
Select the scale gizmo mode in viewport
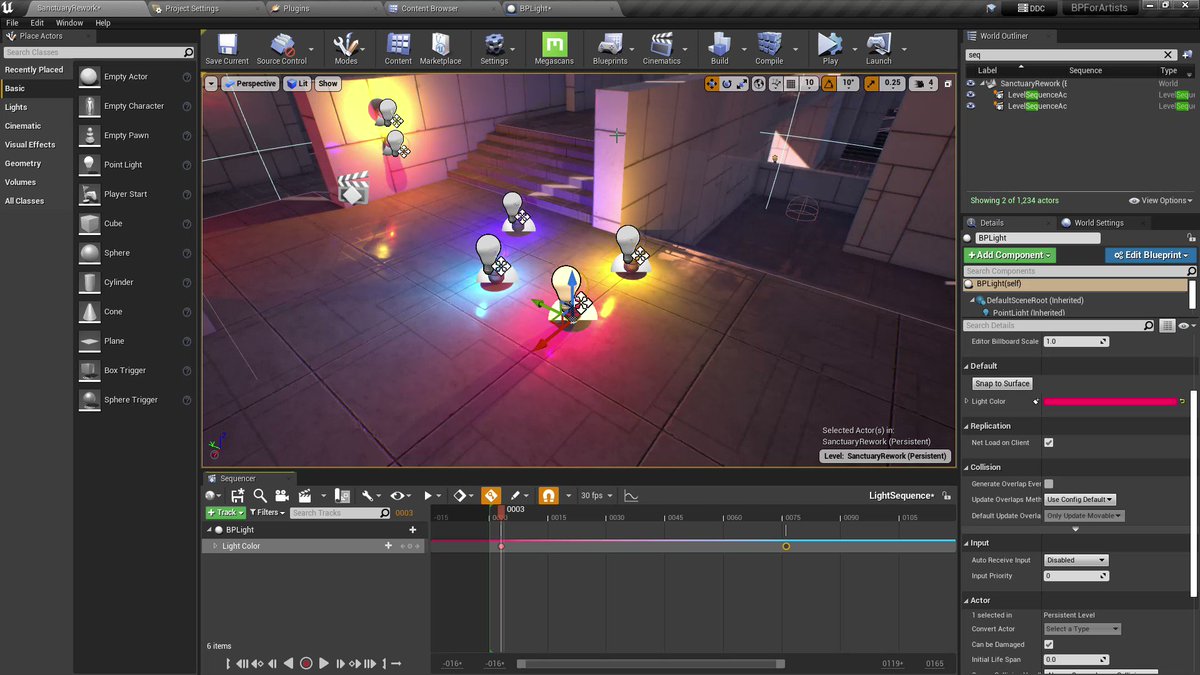741,84
